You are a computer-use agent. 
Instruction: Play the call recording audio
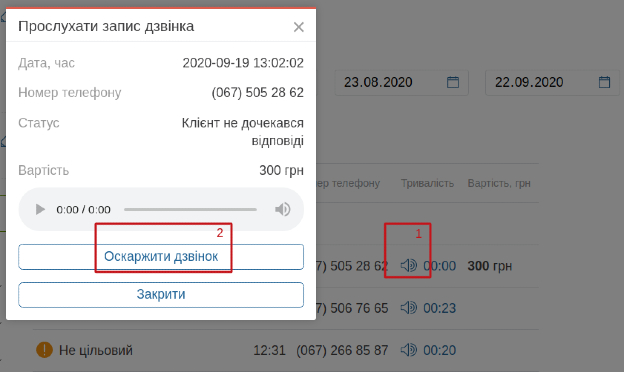click(x=40, y=209)
